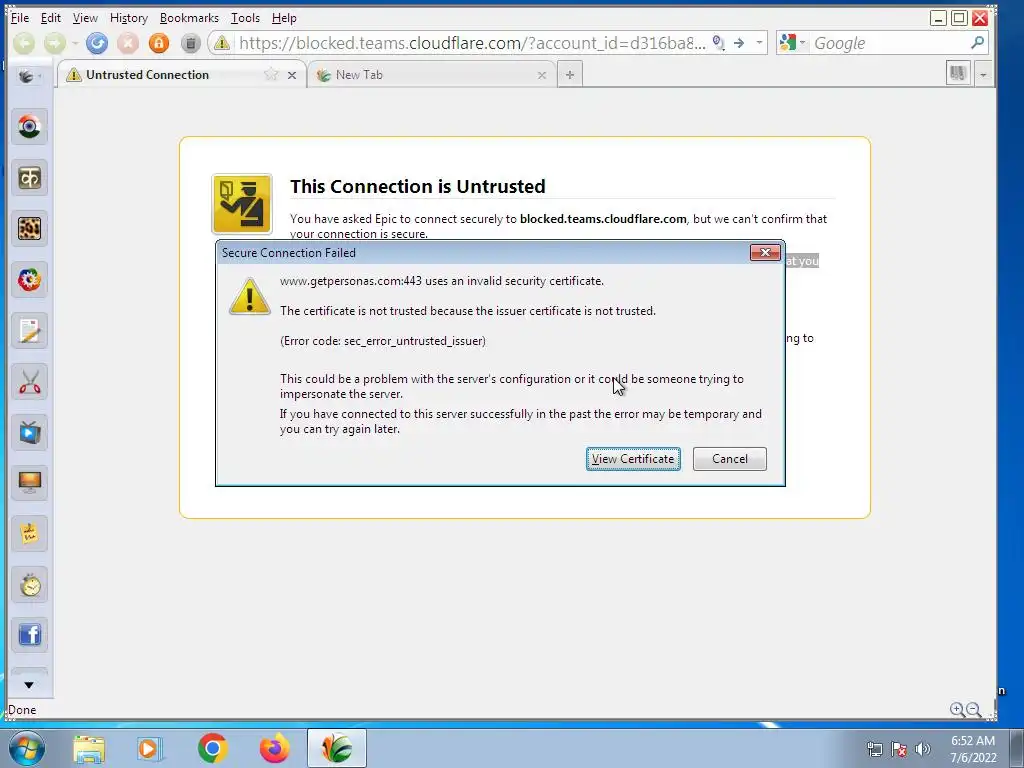1024x768 pixels.
Task: Open the Tools menu
Action: pos(246,18)
